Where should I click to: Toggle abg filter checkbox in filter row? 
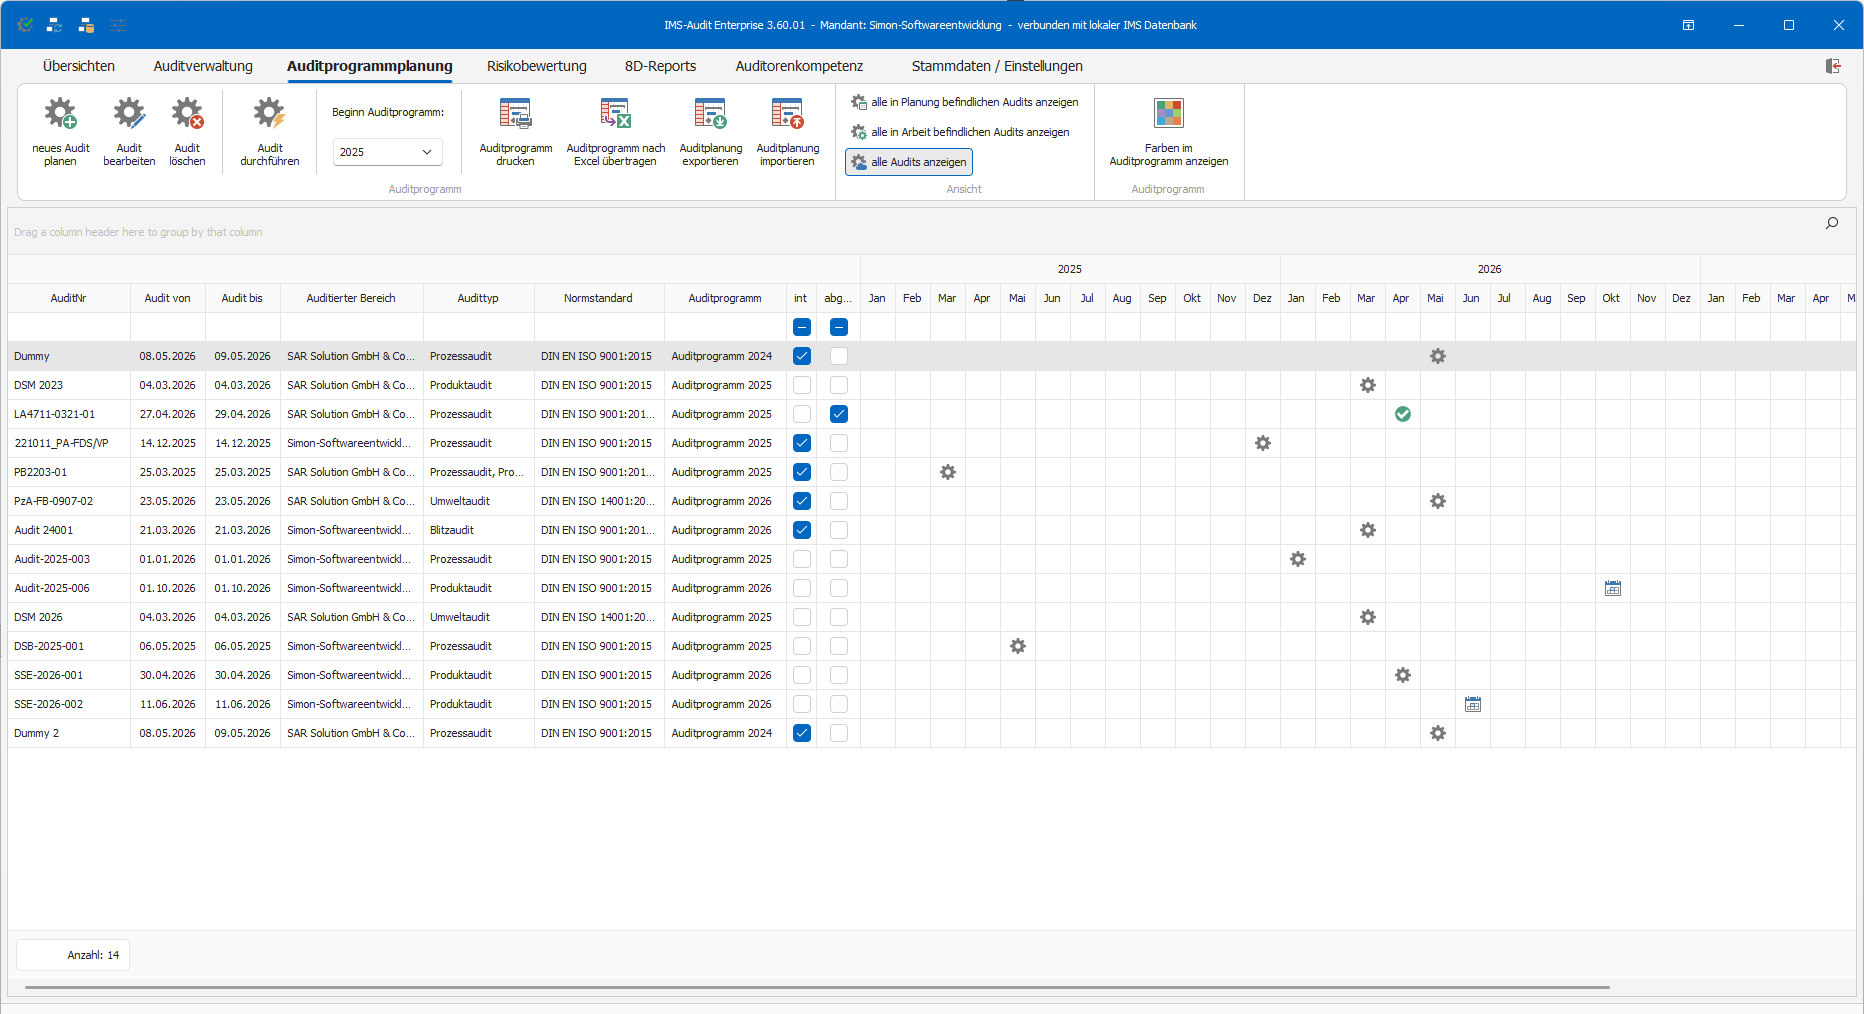tap(839, 327)
